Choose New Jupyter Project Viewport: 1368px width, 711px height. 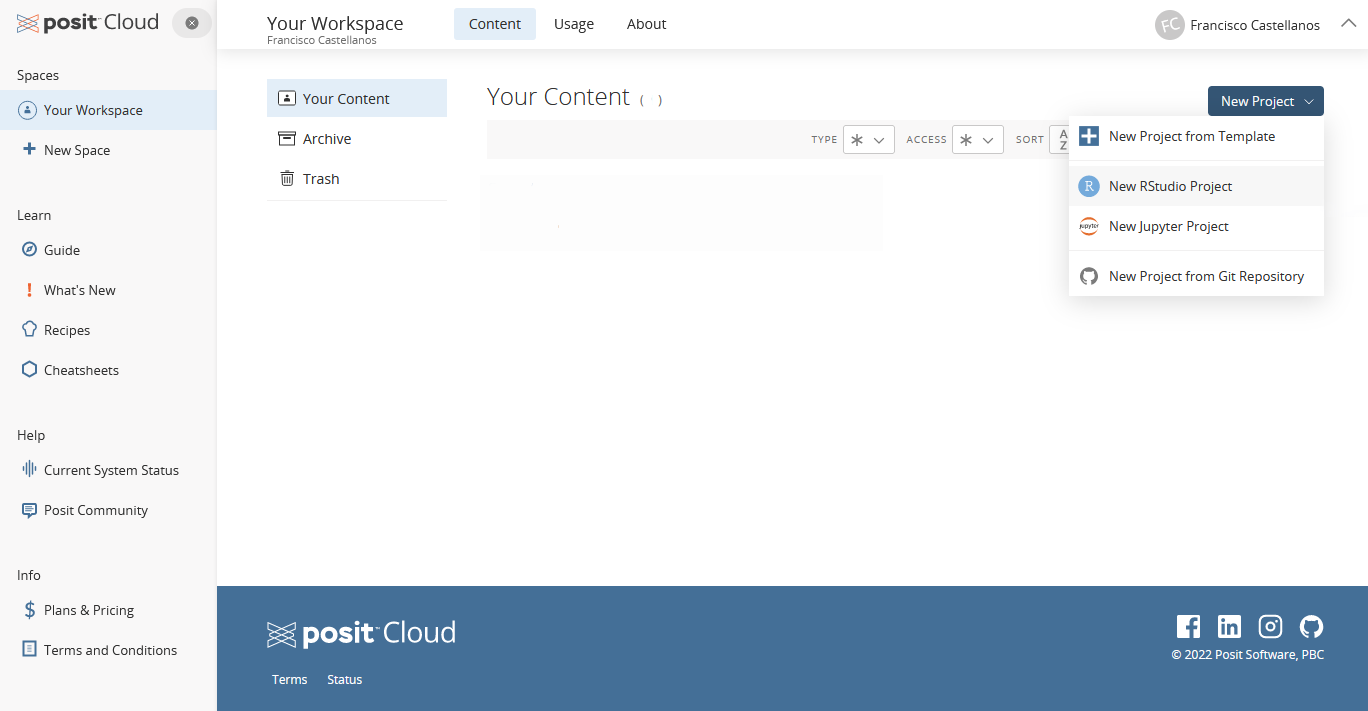[1196, 226]
